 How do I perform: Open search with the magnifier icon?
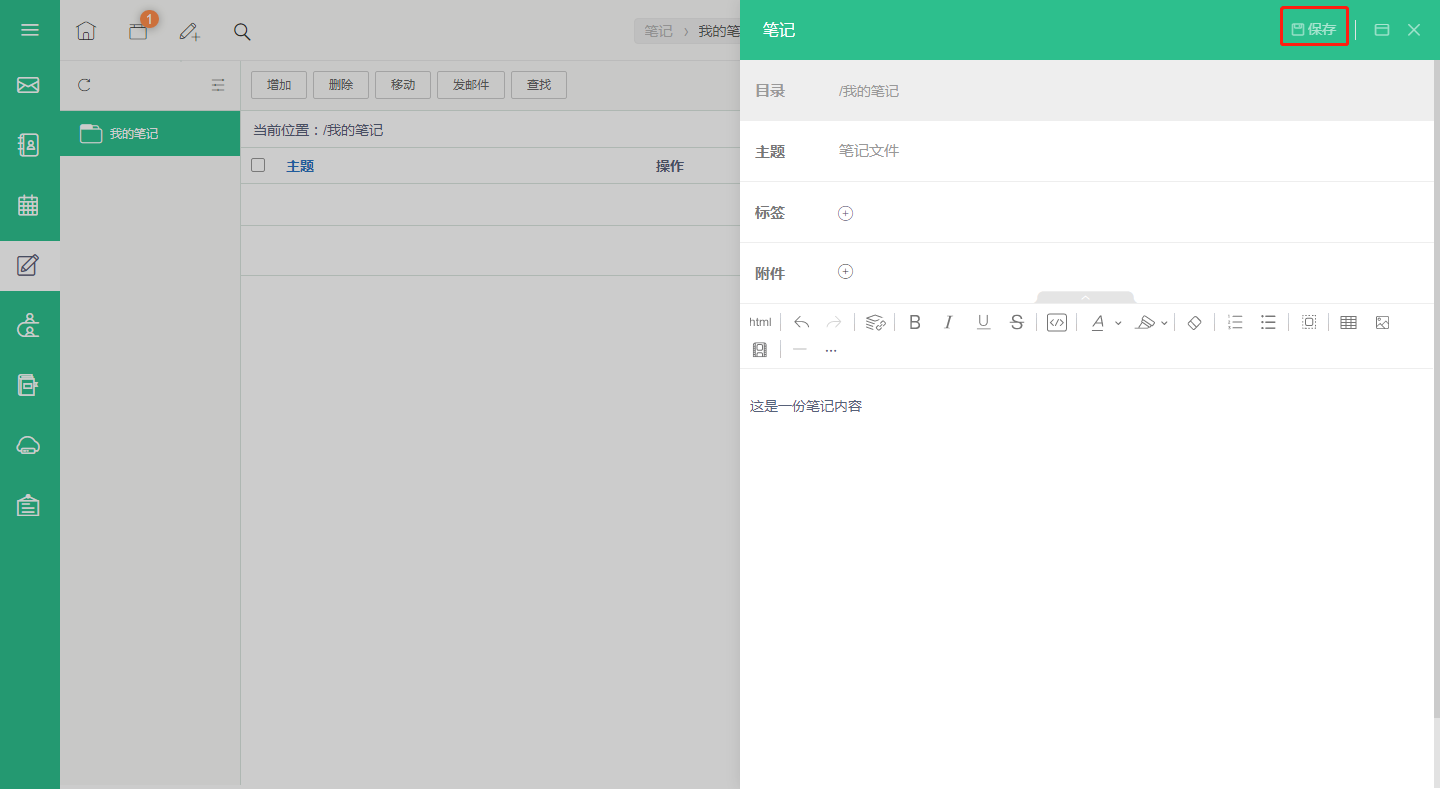click(242, 31)
